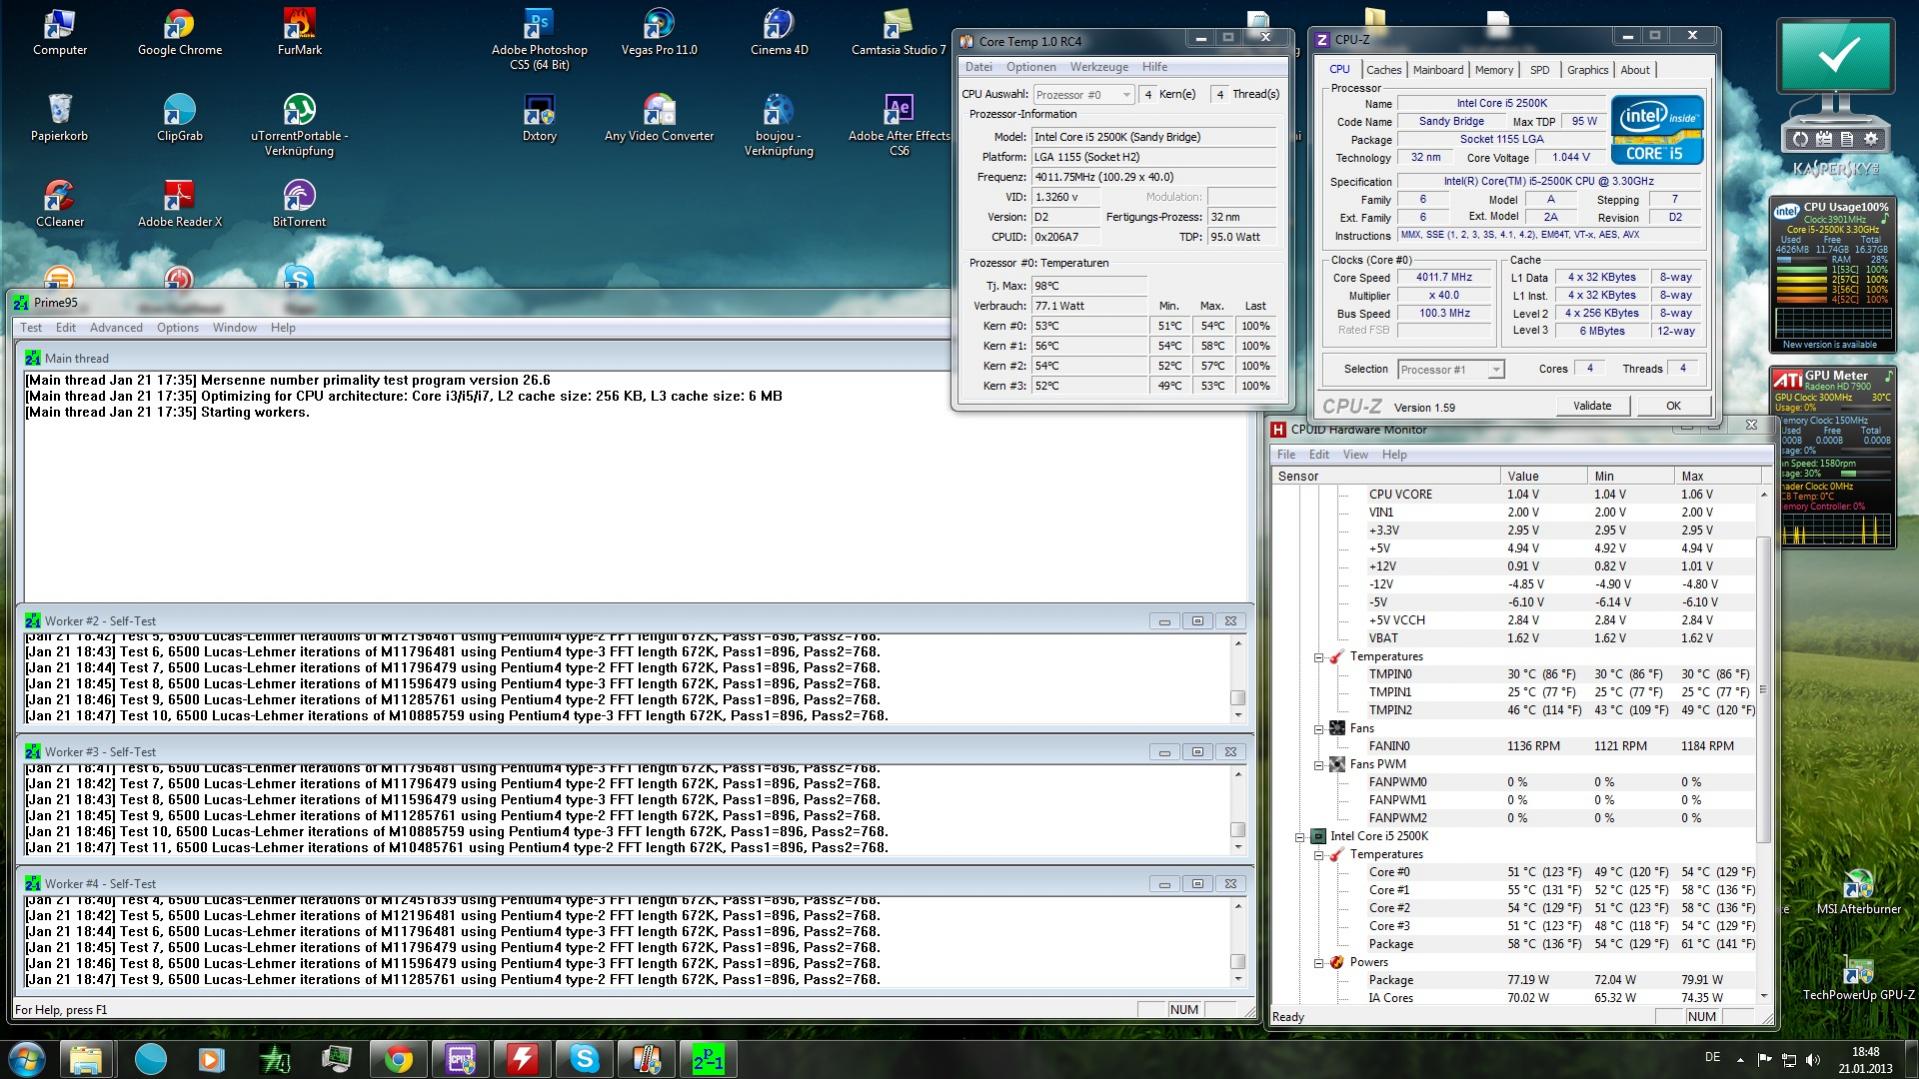1919x1079 pixels.
Task: Open the volume control in system tray
Action: pos(1812,1059)
